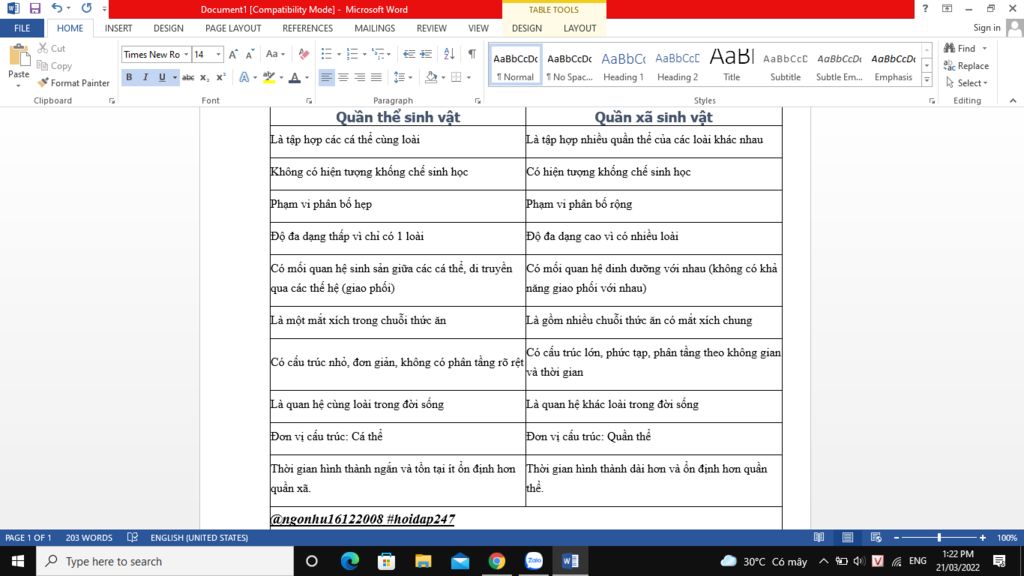Open spelling and proofing status icon
The image size is (1024, 576).
133,537
